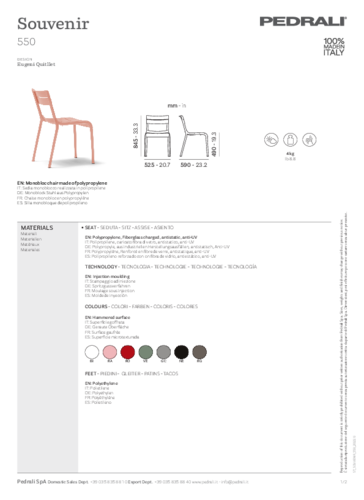The width and height of the screenshot is (364, 500).
Task: Click the height dimension 845 - 33.3
Action: (135, 136)
